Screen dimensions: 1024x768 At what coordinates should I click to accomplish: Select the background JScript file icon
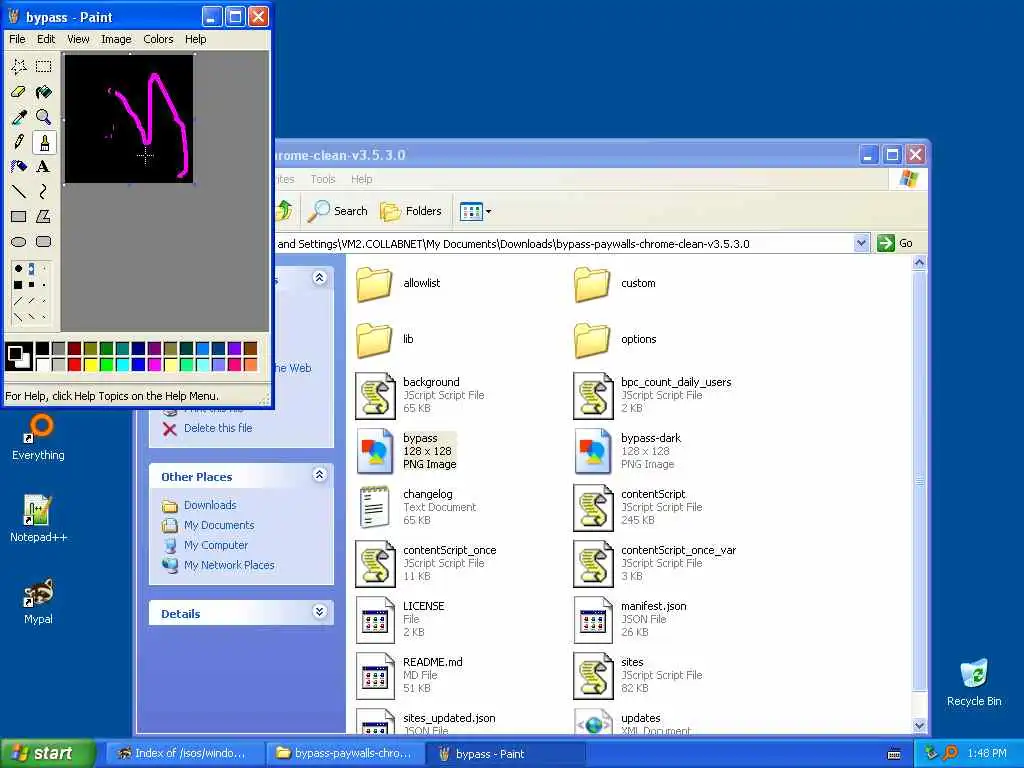375,396
